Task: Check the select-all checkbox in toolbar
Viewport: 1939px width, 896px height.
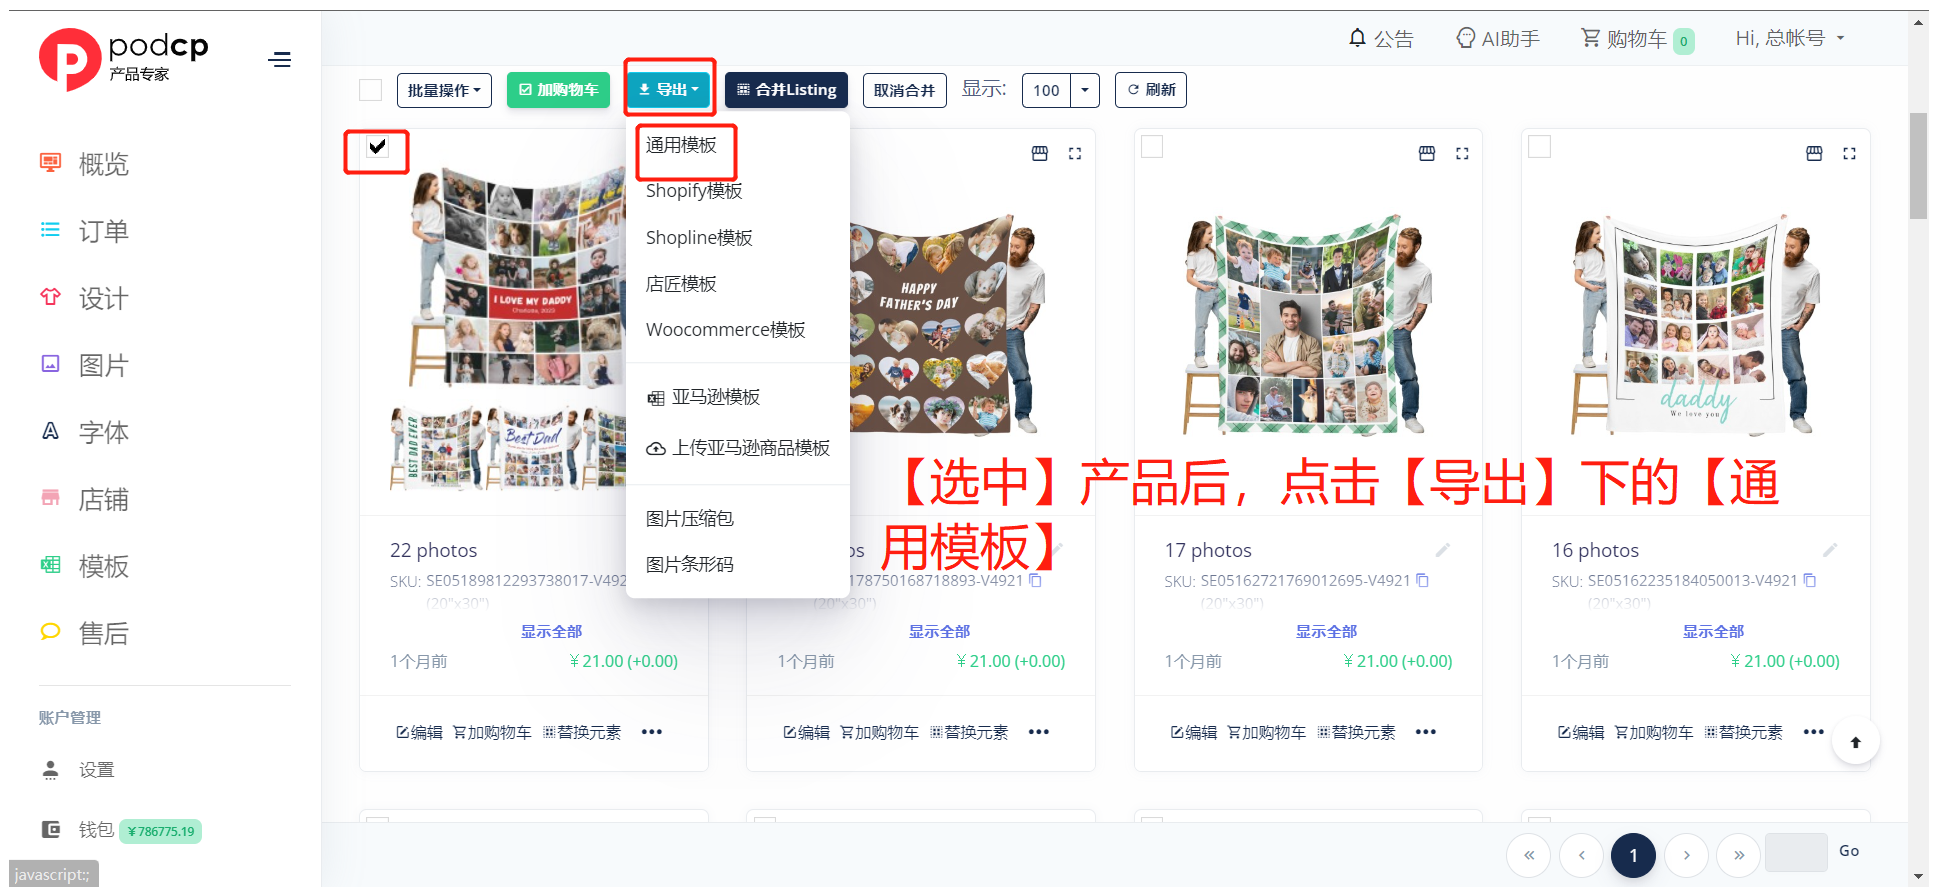Action: tap(370, 90)
